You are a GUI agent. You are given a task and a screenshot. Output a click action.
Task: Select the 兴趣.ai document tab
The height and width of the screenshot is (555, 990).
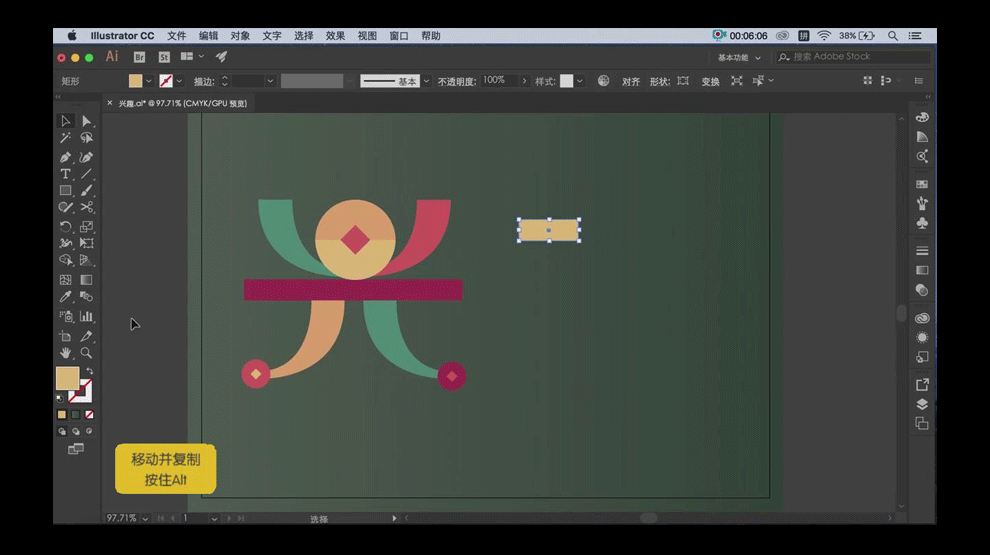pos(182,103)
